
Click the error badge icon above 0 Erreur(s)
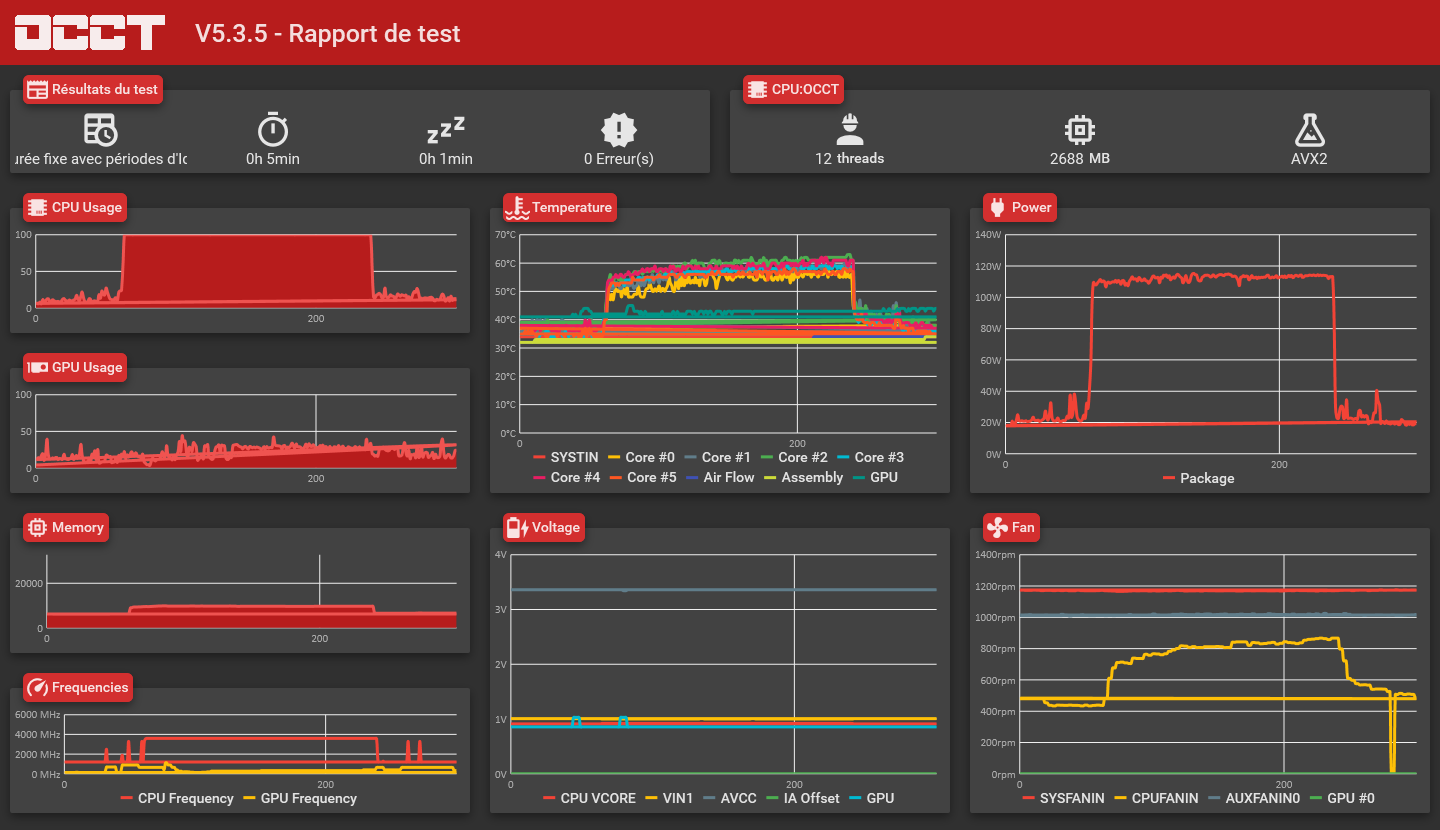619,130
